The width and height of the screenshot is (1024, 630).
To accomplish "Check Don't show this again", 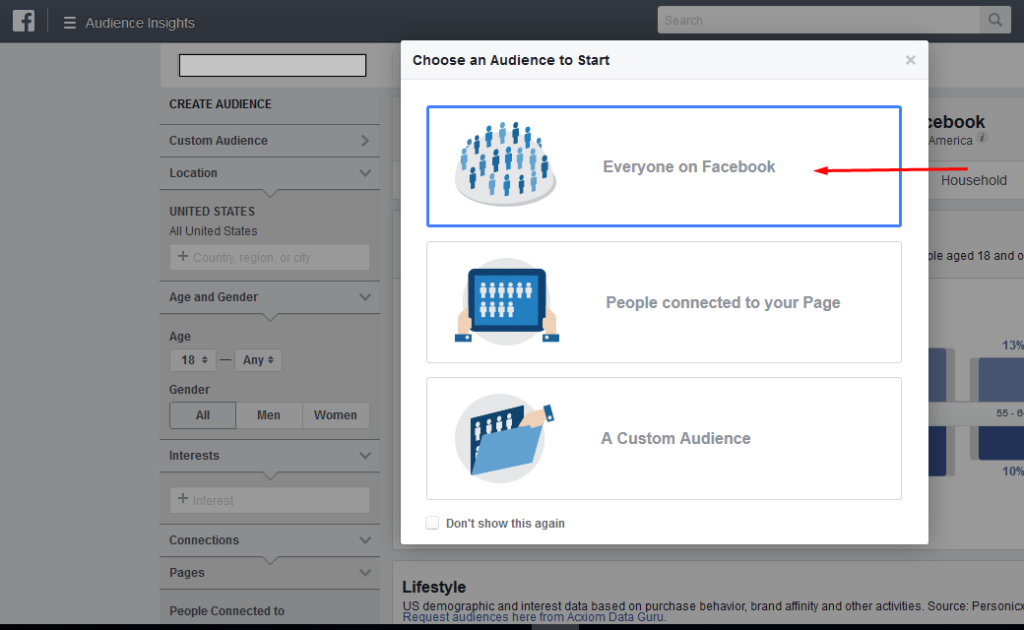I will [432, 523].
